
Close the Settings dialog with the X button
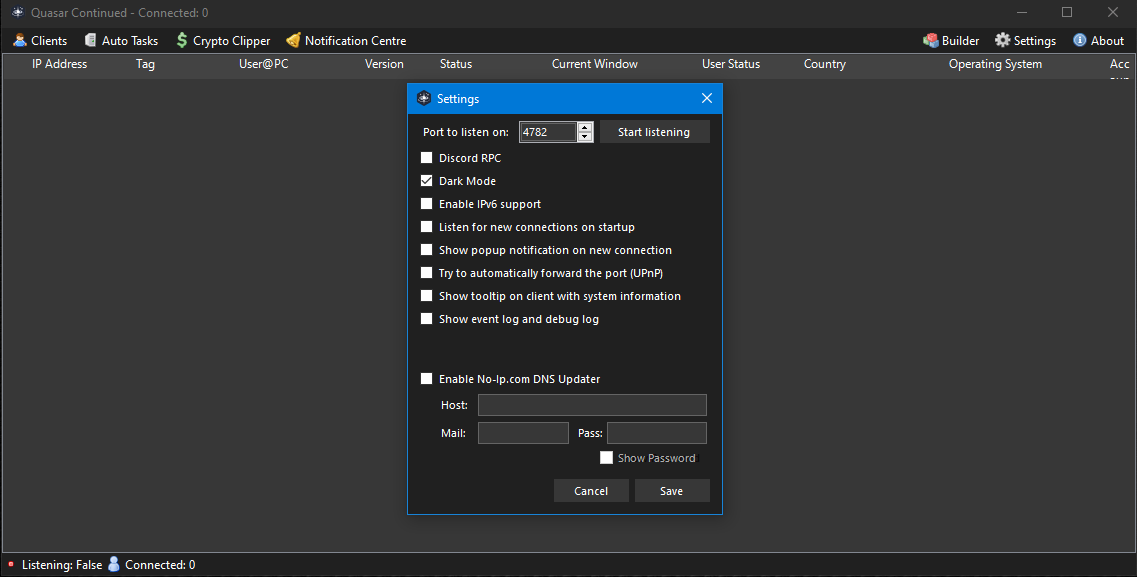[707, 99]
